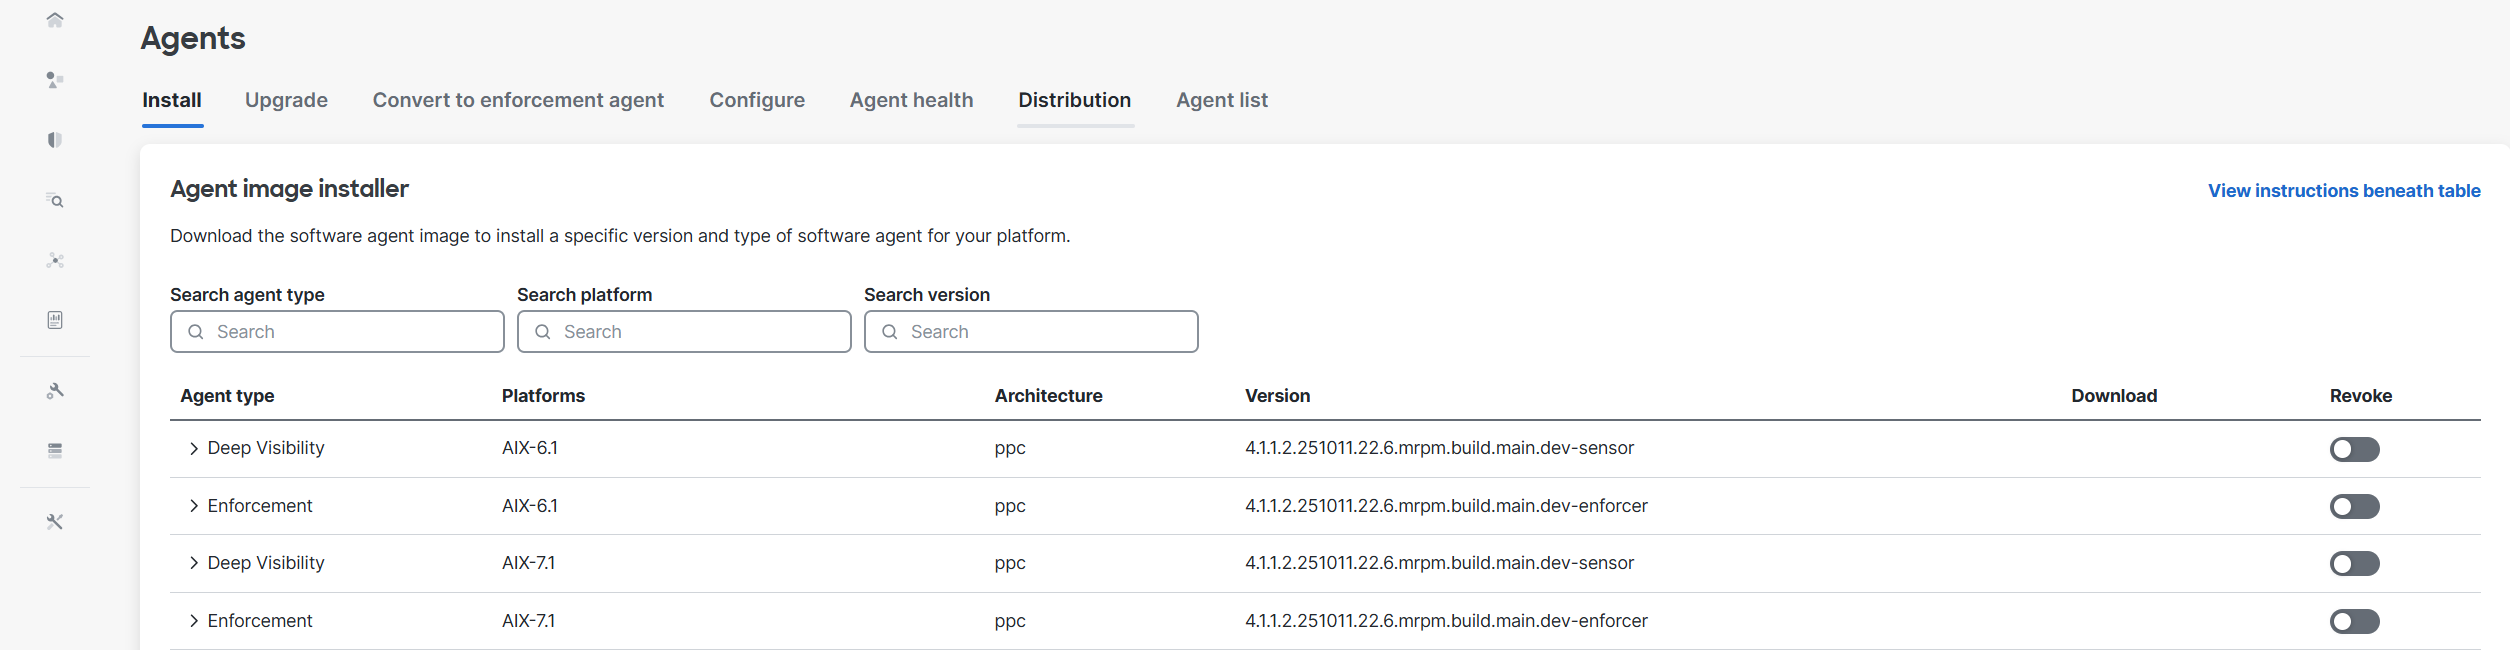
Task: Expand the Enforcement AIX-6.1 row
Action: (x=194, y=506)
